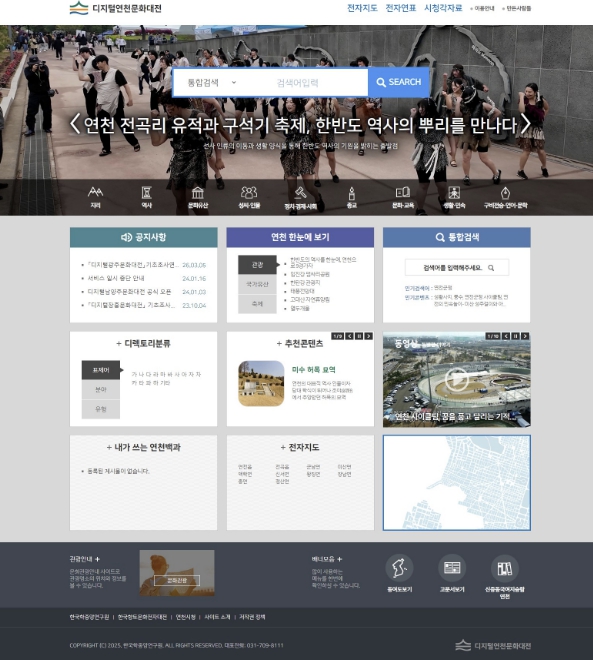Go to next recommended content slide

[x=369, y=336]
